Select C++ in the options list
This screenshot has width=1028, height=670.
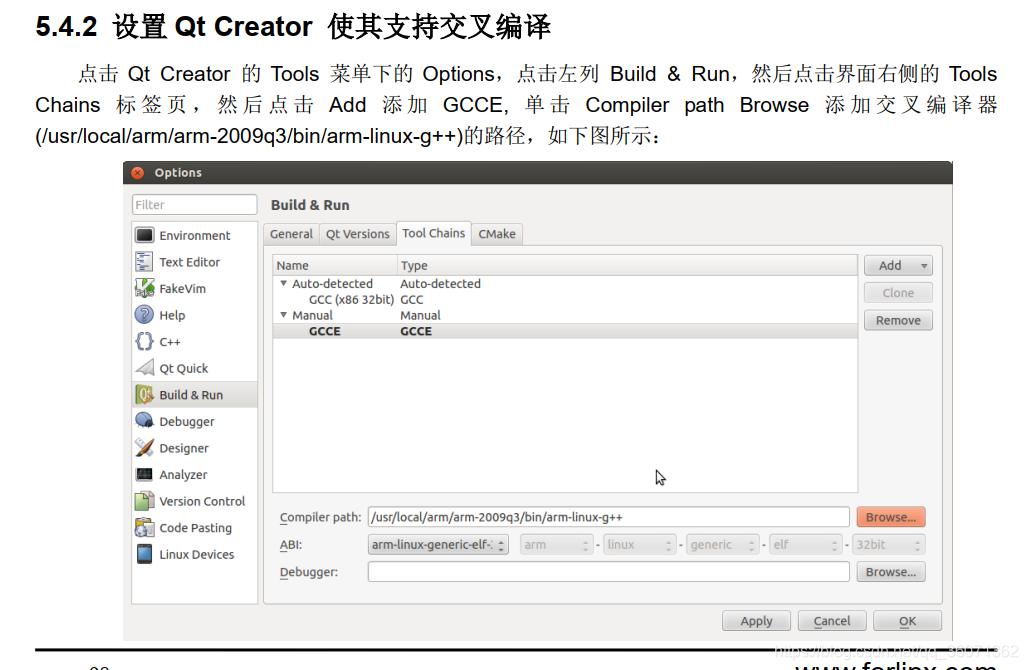pos(194,342)
